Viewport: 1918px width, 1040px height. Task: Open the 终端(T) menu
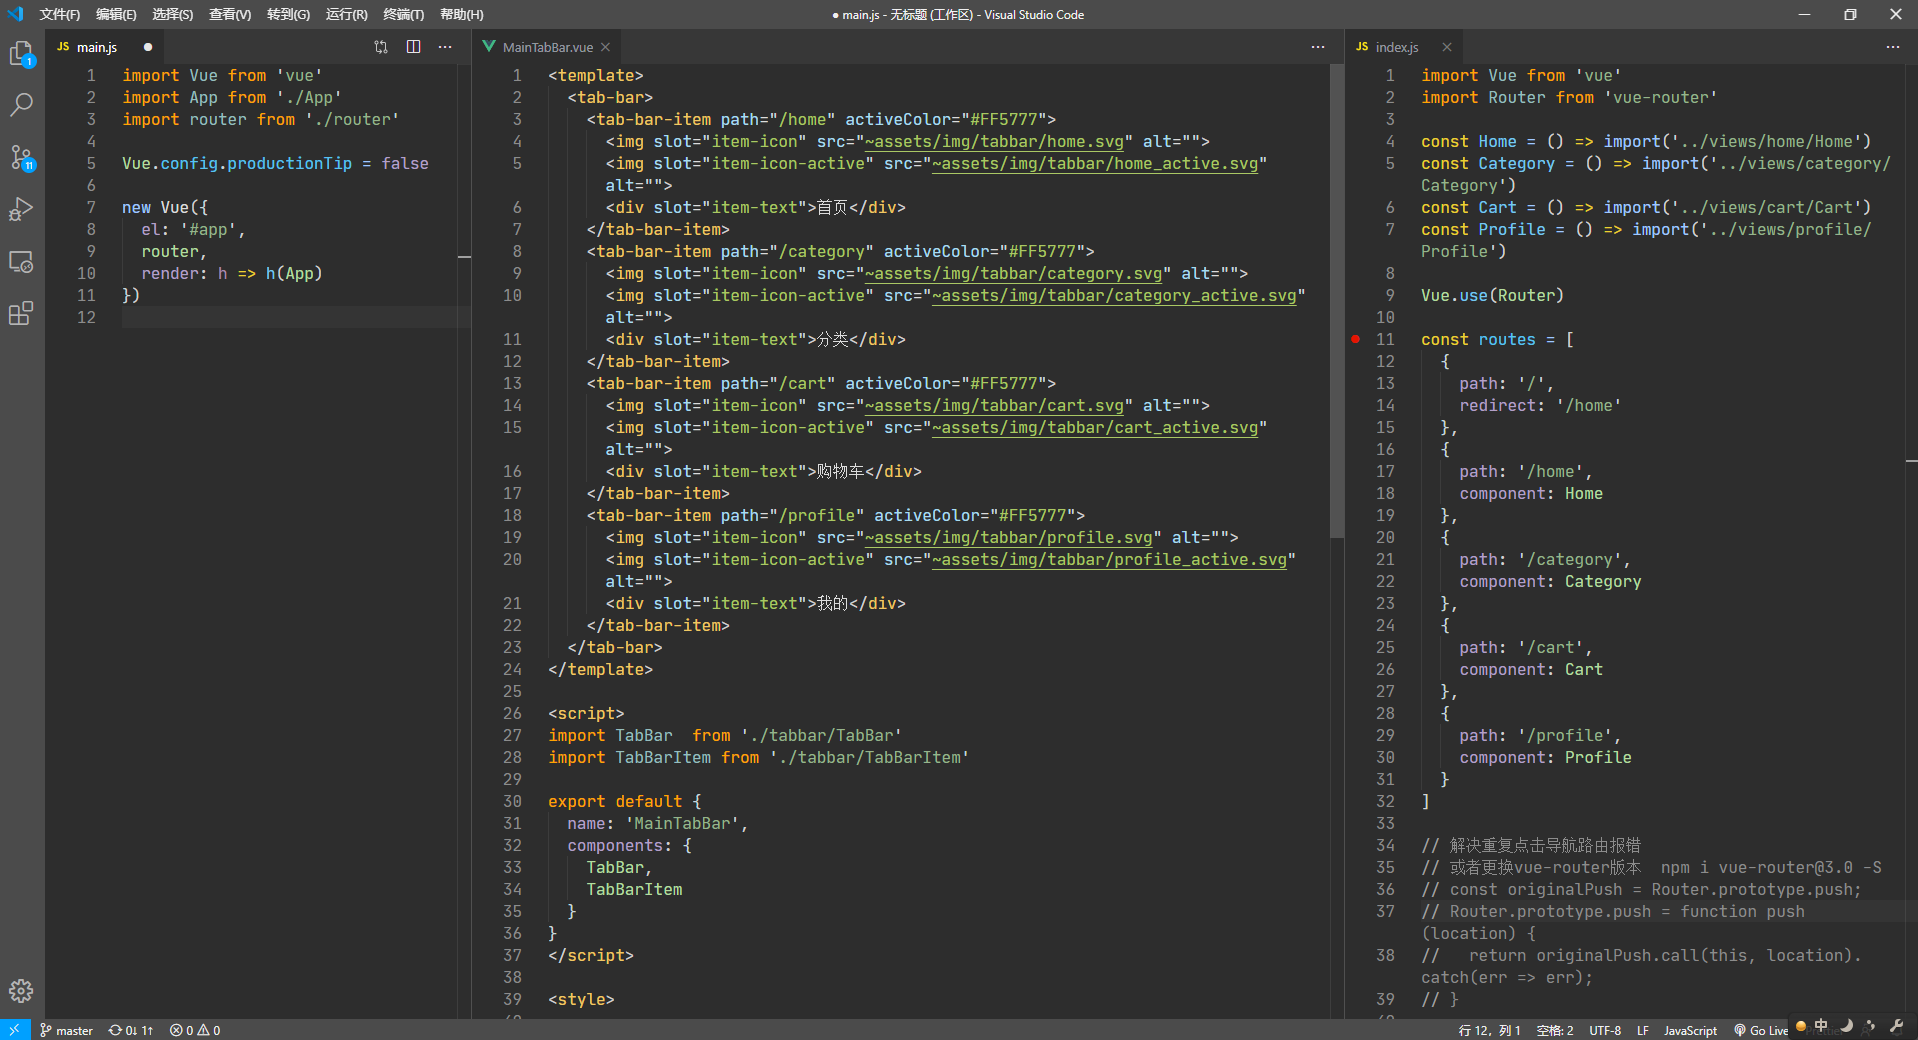click(x=404, y=14)
